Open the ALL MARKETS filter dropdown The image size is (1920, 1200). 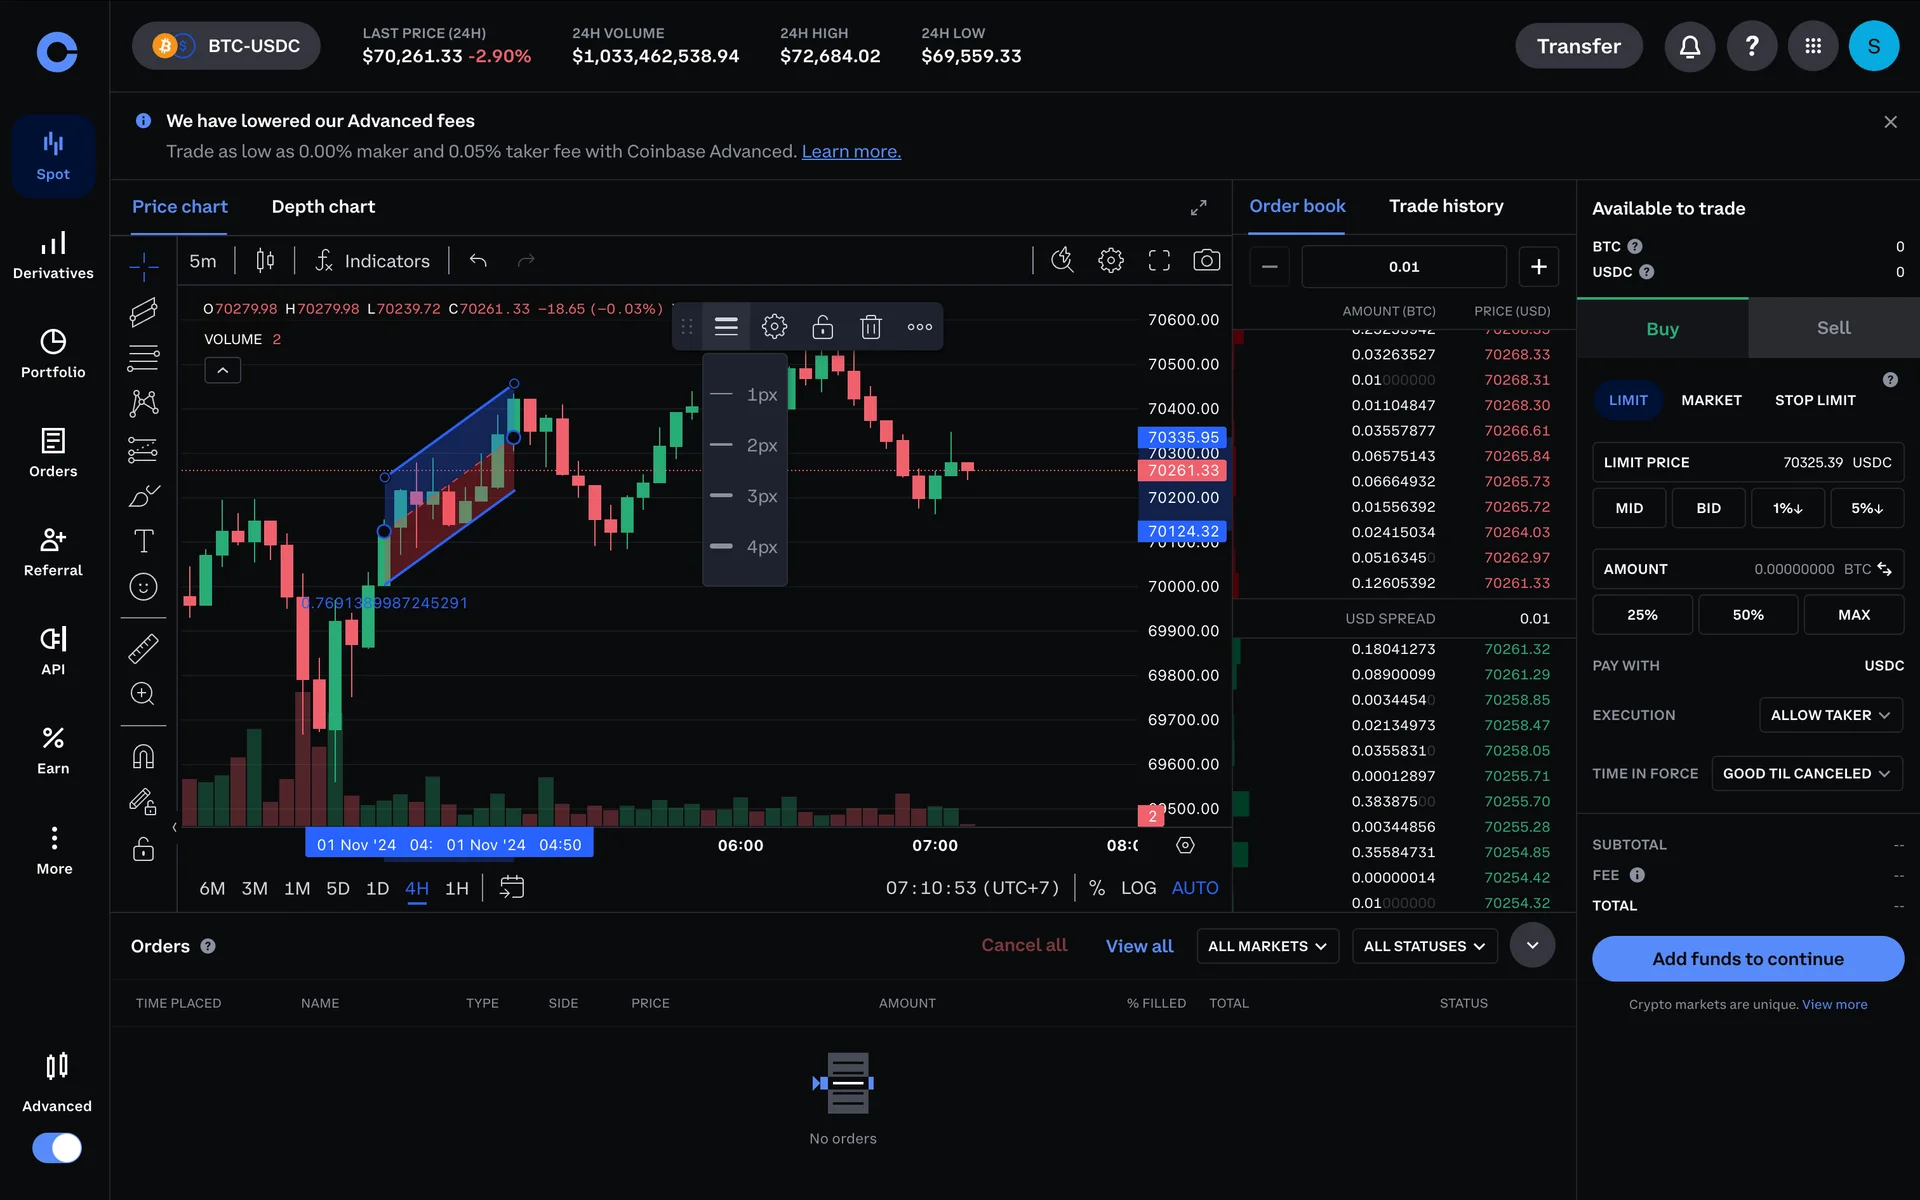1266,946
